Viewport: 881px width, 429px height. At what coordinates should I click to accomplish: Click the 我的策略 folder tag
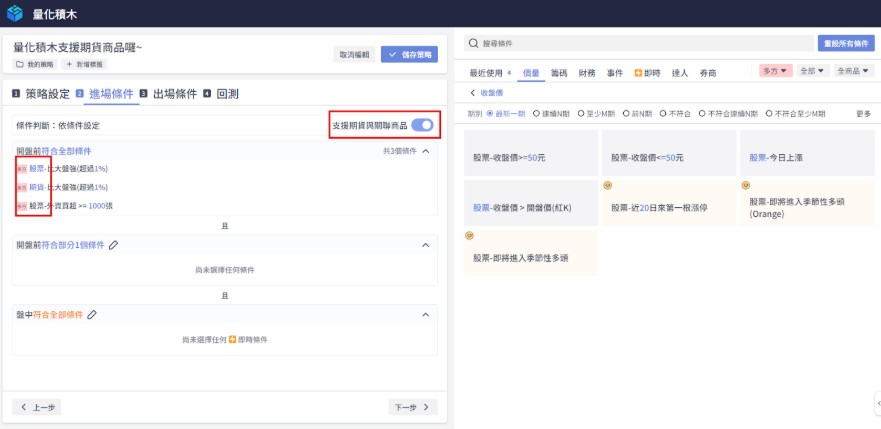click(x=36, y=64)
